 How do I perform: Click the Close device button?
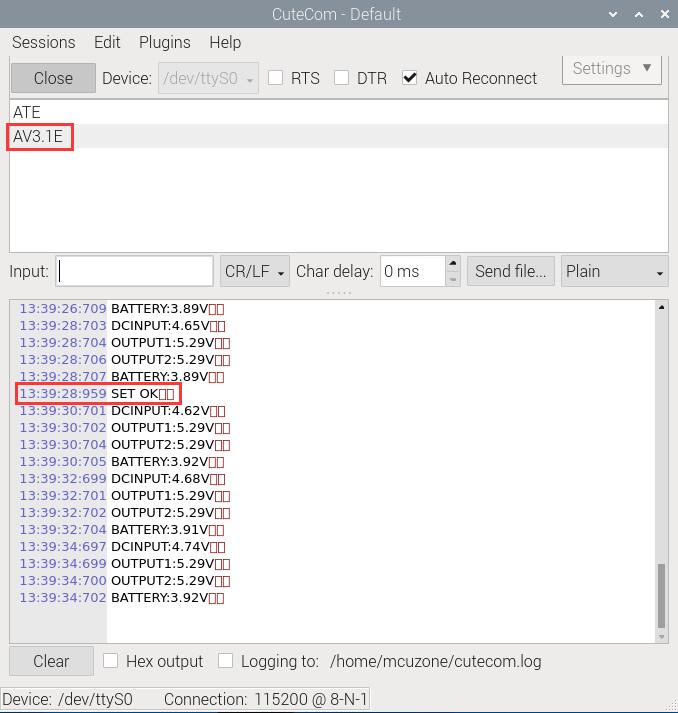coord(53,78)
